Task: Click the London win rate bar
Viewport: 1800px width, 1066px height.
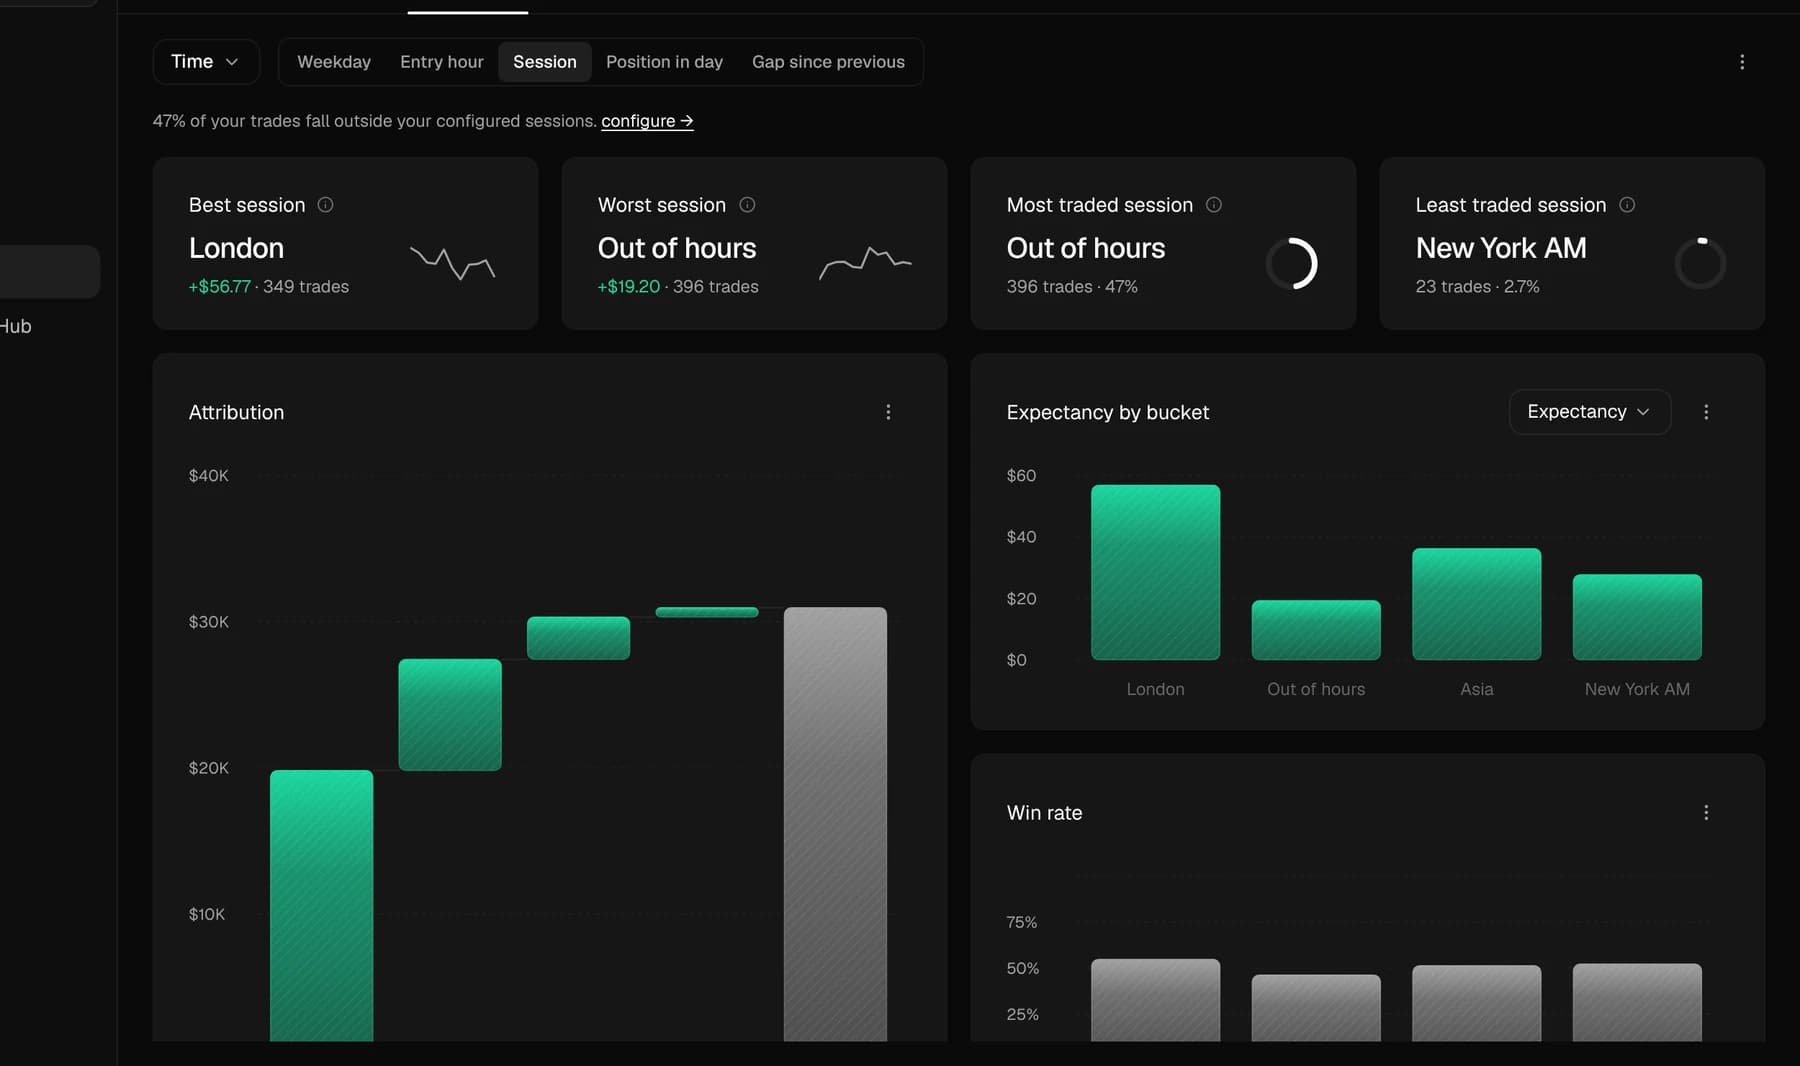Action: (x=1155, y=1000)
